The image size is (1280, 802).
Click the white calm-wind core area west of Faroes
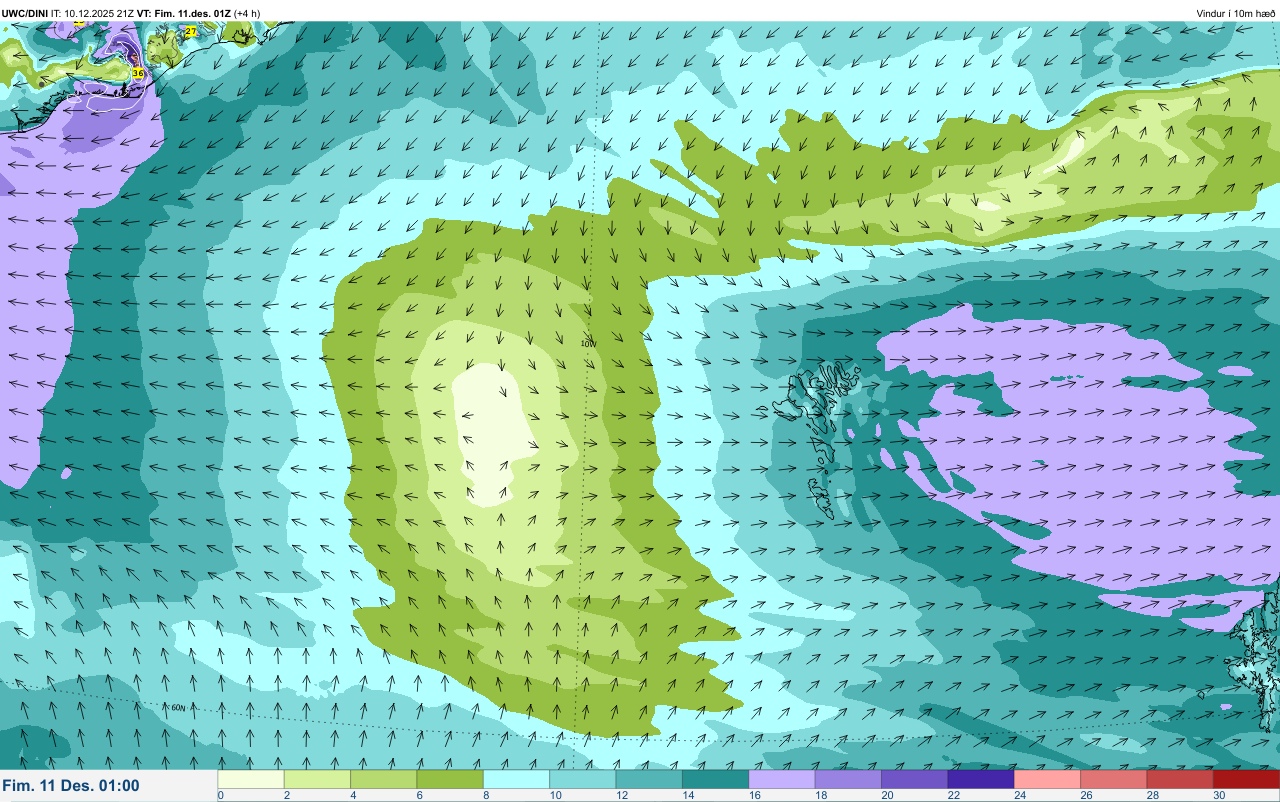click(495, 433)
